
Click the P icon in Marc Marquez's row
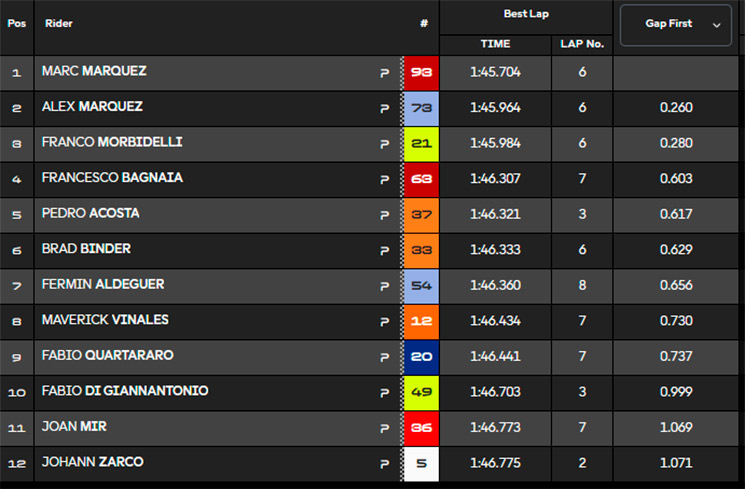tap(385, 73)
